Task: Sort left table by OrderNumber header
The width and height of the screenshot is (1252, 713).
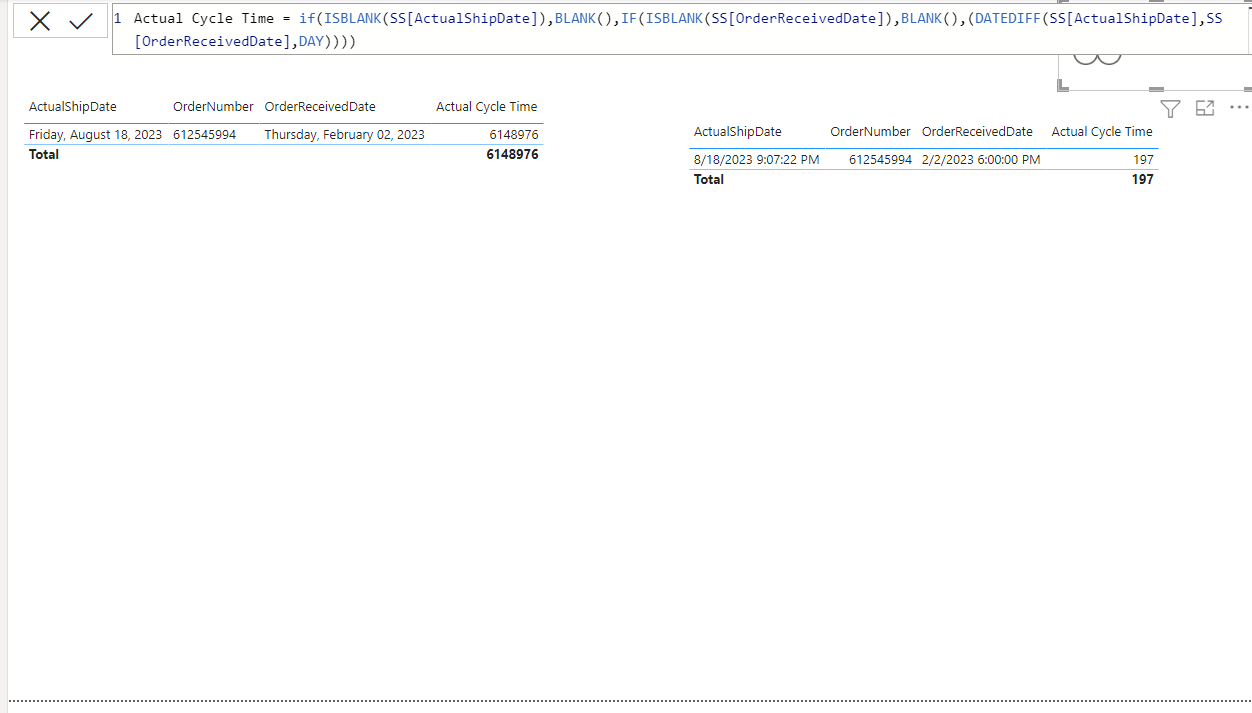Action: coord(213,107)
